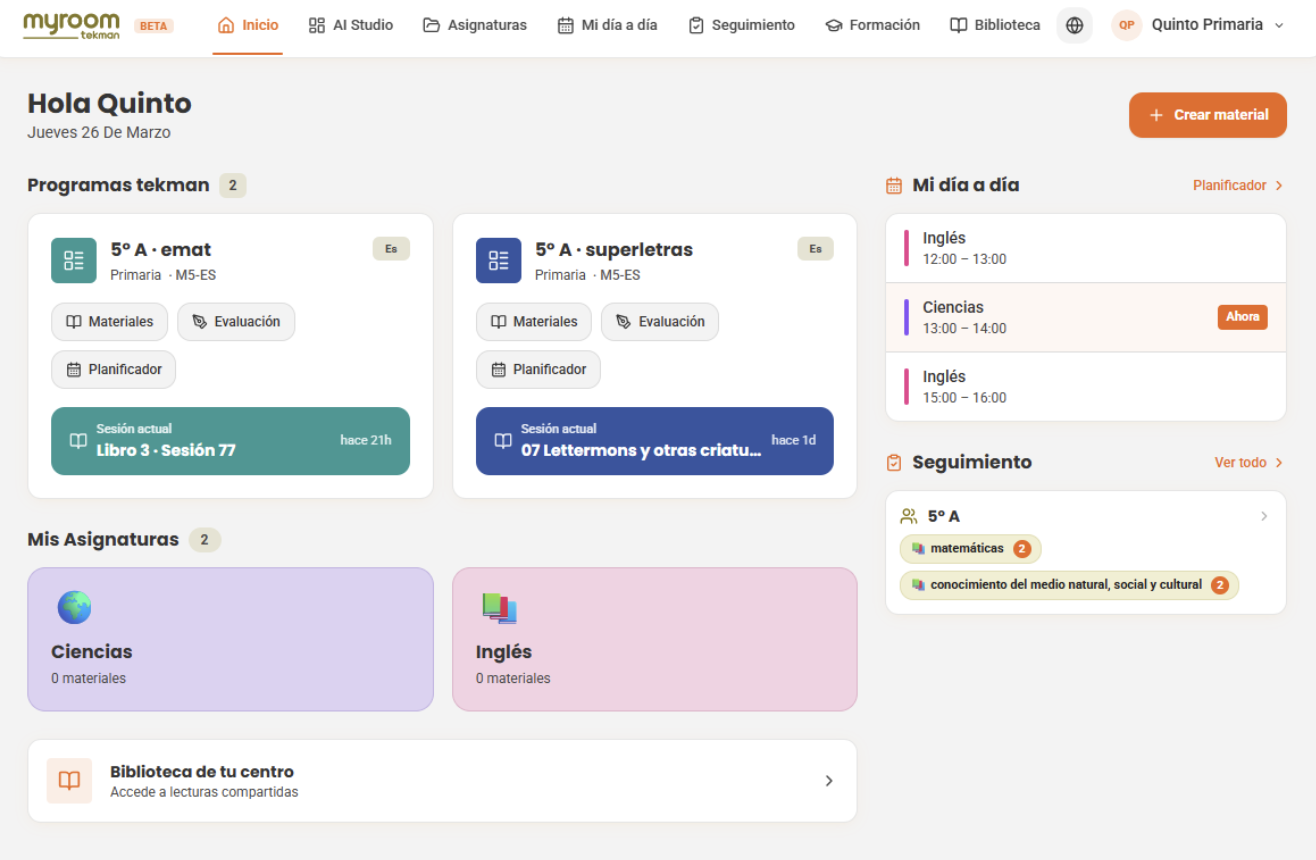Click the Mi día a día calendar icon

(x=894, y=185)
